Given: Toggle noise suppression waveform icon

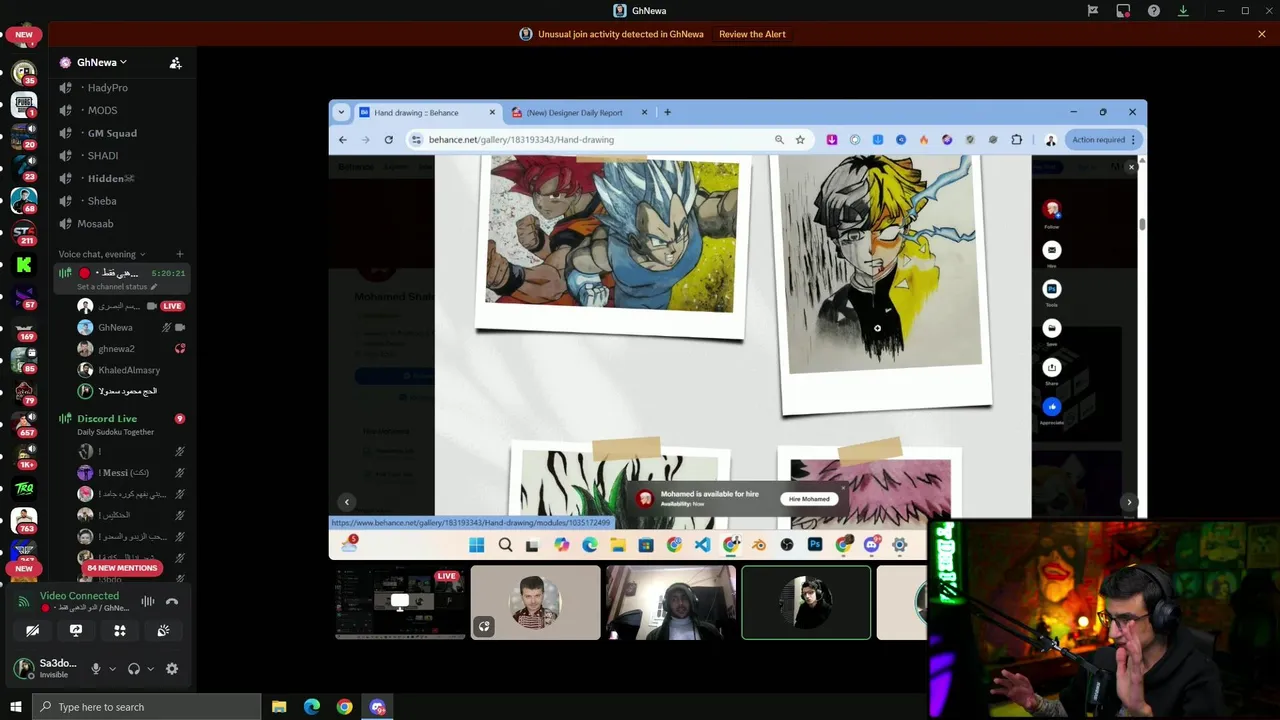Looking at the screenshot, I should point(147,601).
